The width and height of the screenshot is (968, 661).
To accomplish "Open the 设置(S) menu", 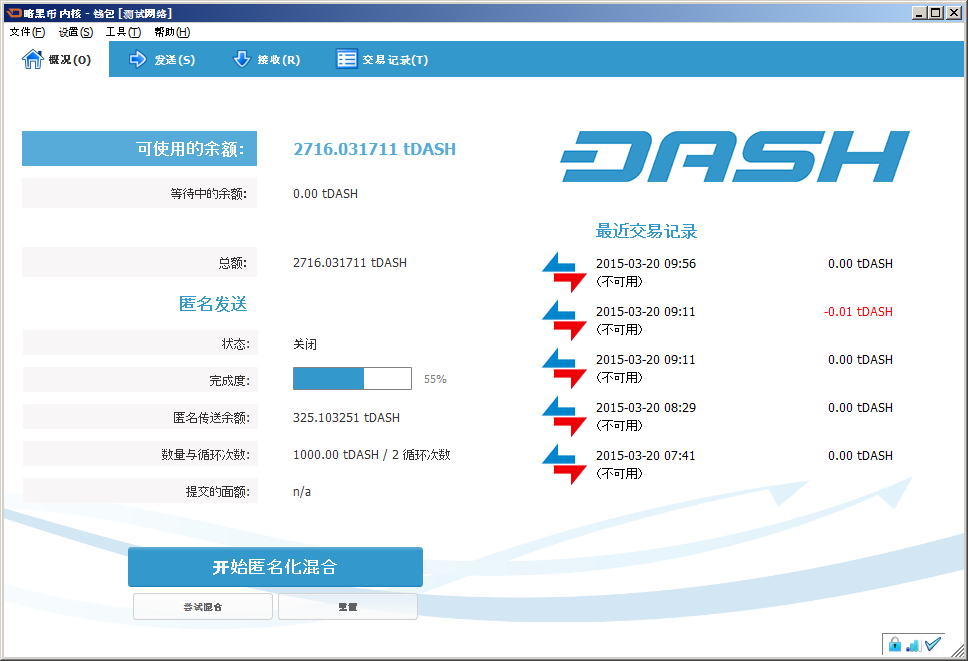I will click(75, 32).
